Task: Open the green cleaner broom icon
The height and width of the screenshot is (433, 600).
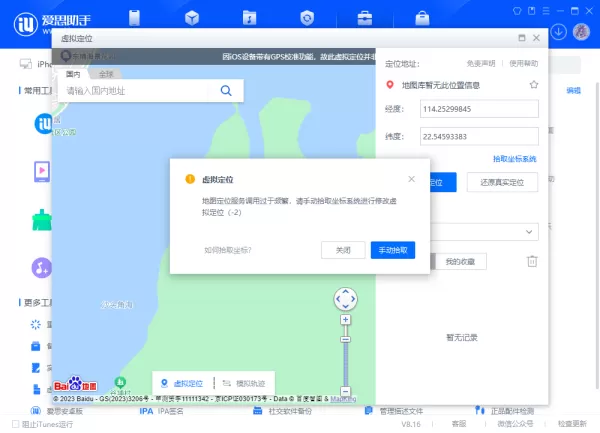Action: [42, 220]
